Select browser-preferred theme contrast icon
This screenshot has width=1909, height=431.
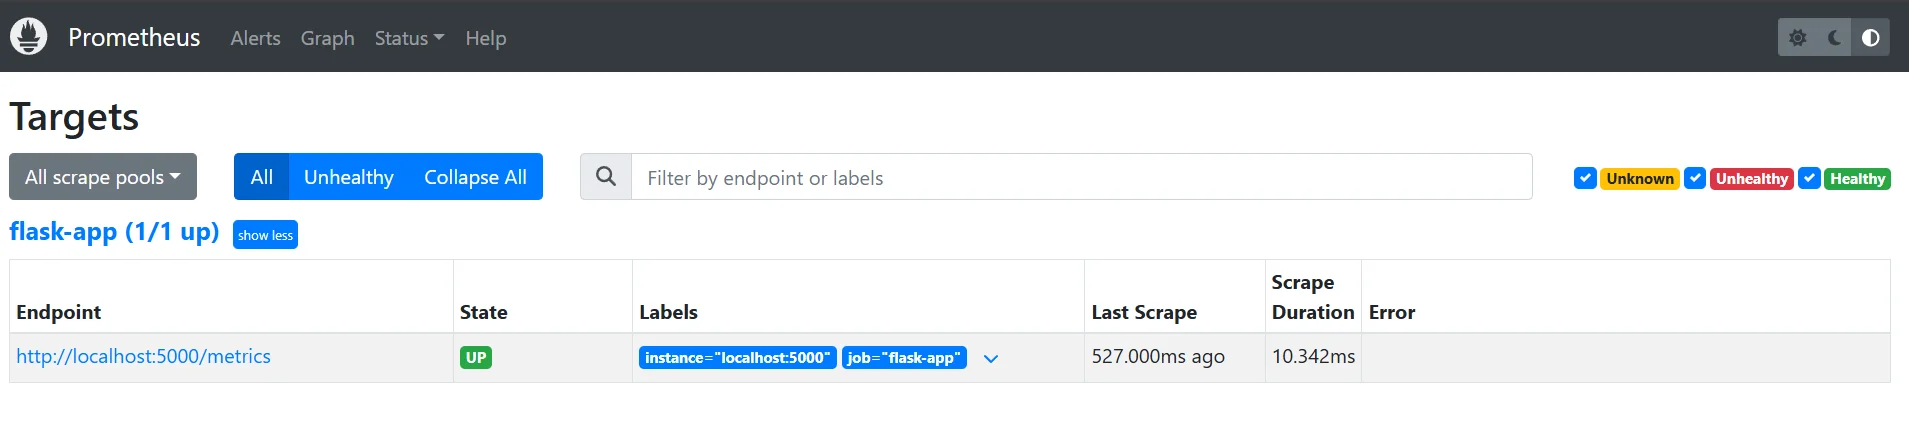click(x=1870, y=38)
